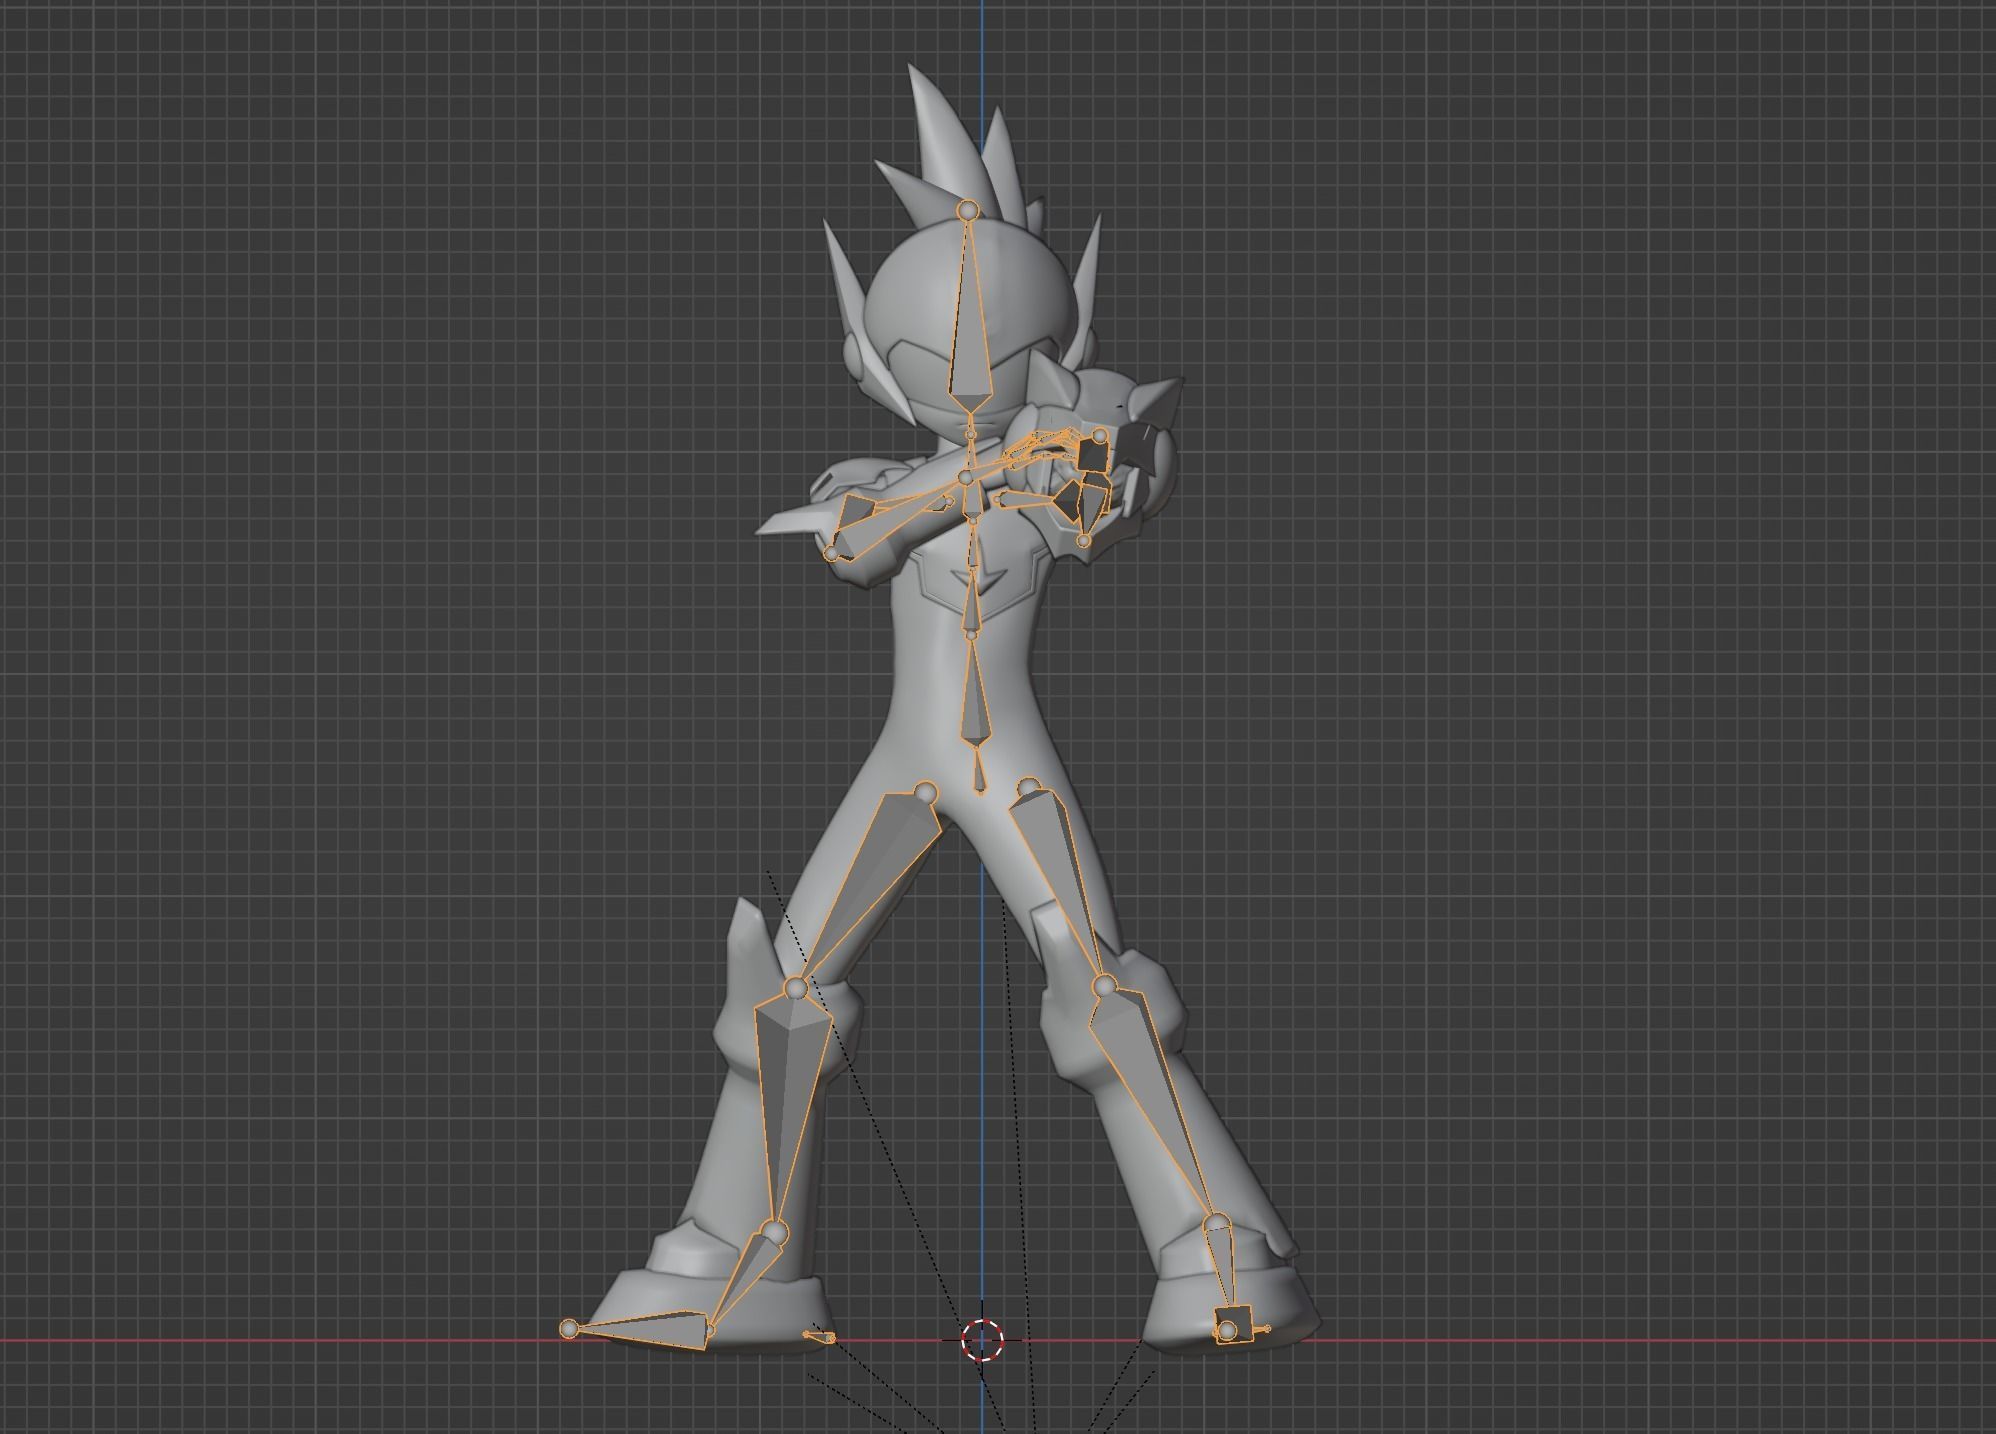This screenshot has height=1434, width=1996.
Task: Click the knee joint sphere on viewer's left leg
Action: pyautogui.click(x=796, y=988)
